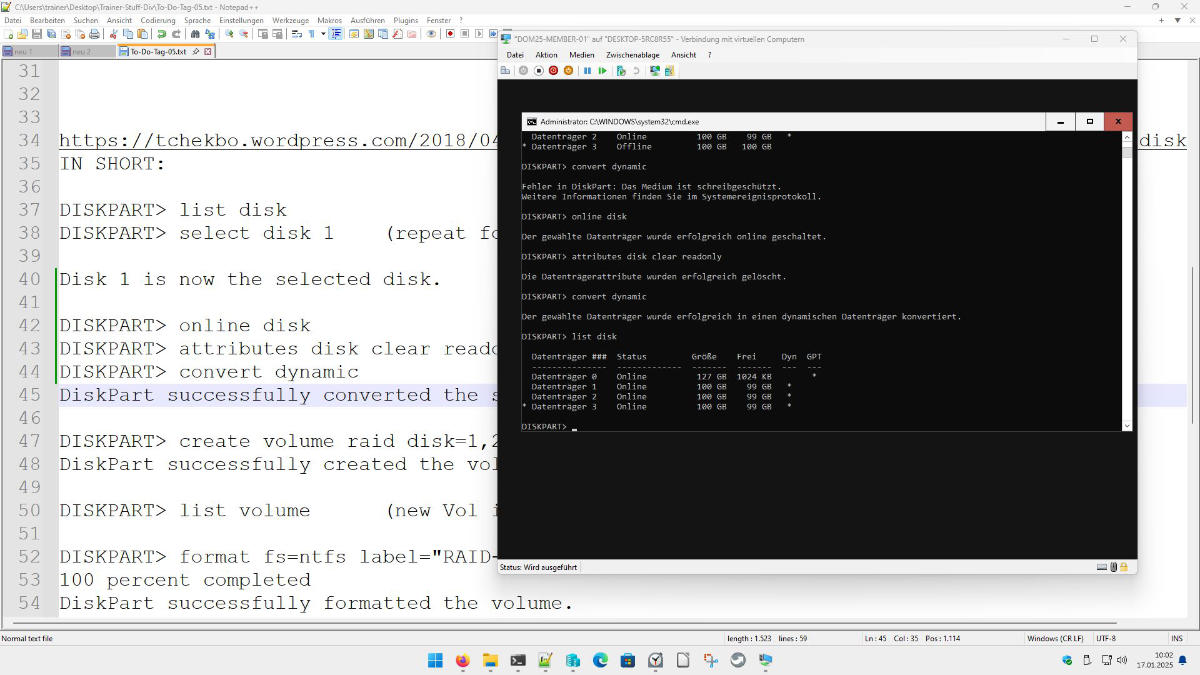Toggle word wrap icon in Notepad++ toolbar
This screenshot has width=1200, height=675.
(x=296, y=33)
